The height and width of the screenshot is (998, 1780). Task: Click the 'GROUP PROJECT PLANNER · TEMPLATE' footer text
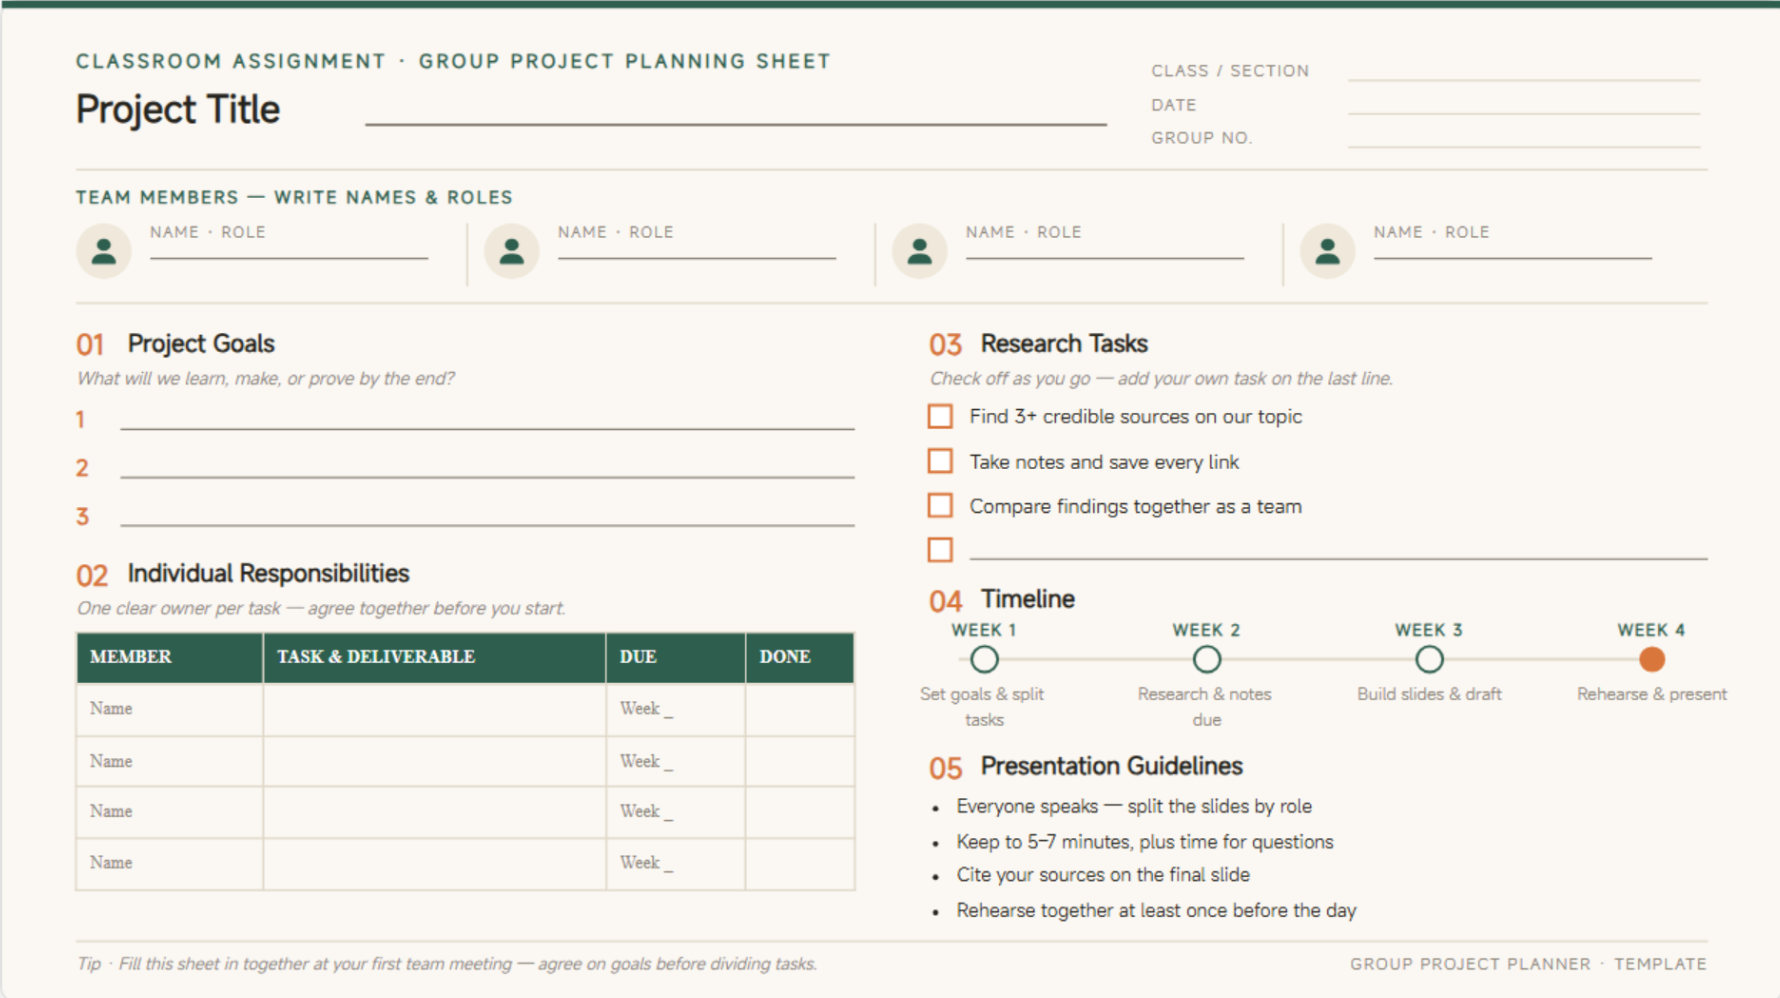[x=1528, y=964]
